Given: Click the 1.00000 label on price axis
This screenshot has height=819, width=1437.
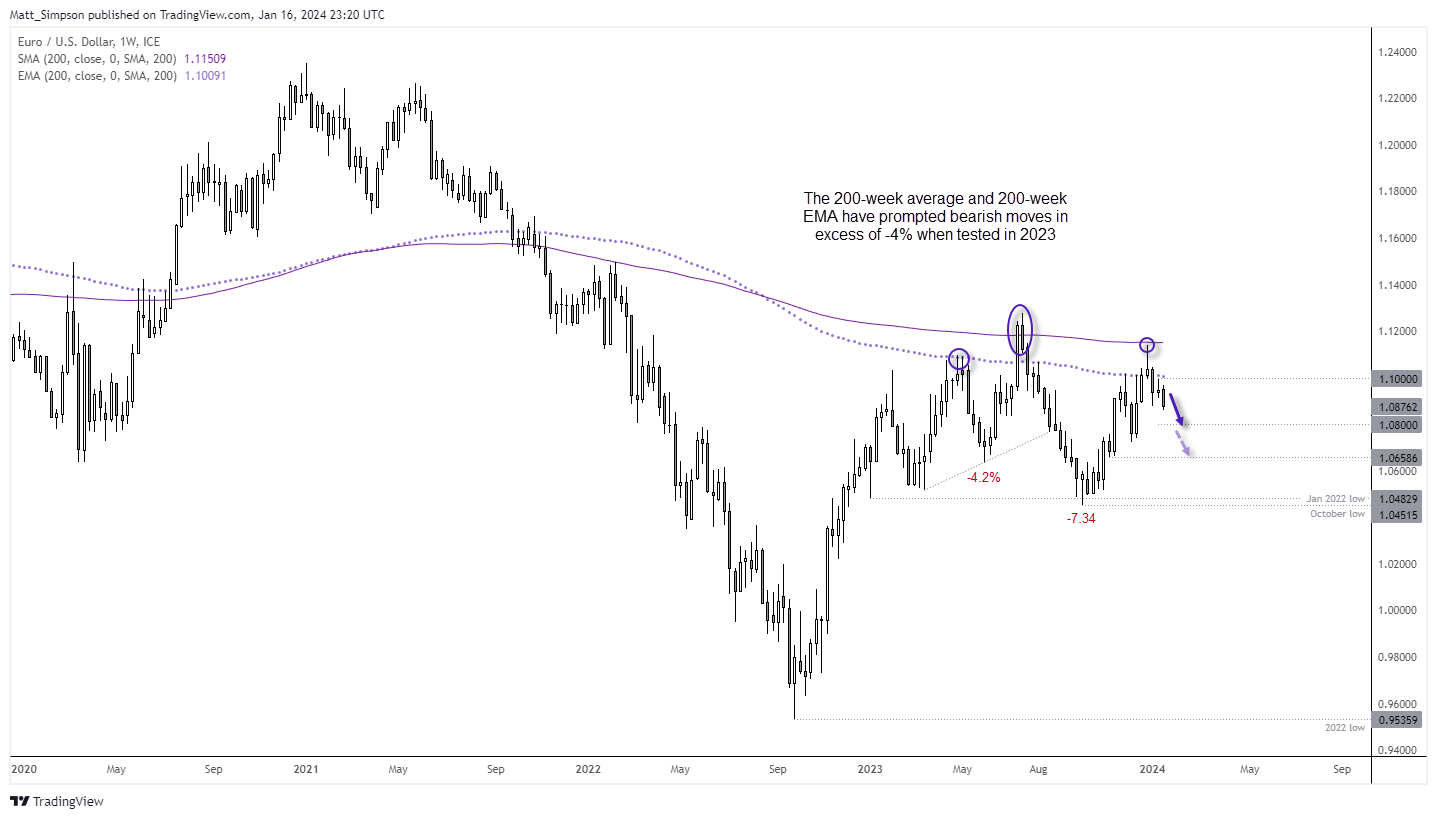Looking at the screenshot, I should click(1400, 610).
